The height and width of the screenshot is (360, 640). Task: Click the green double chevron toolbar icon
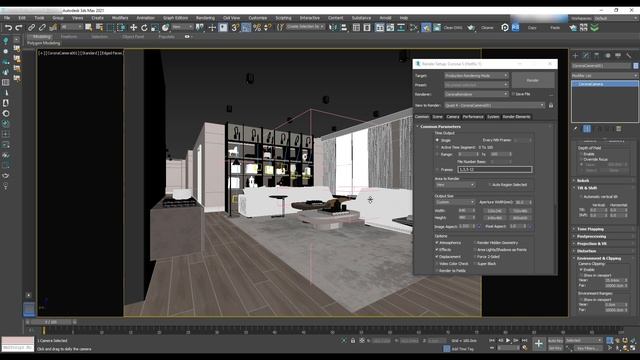pos(595,27)
